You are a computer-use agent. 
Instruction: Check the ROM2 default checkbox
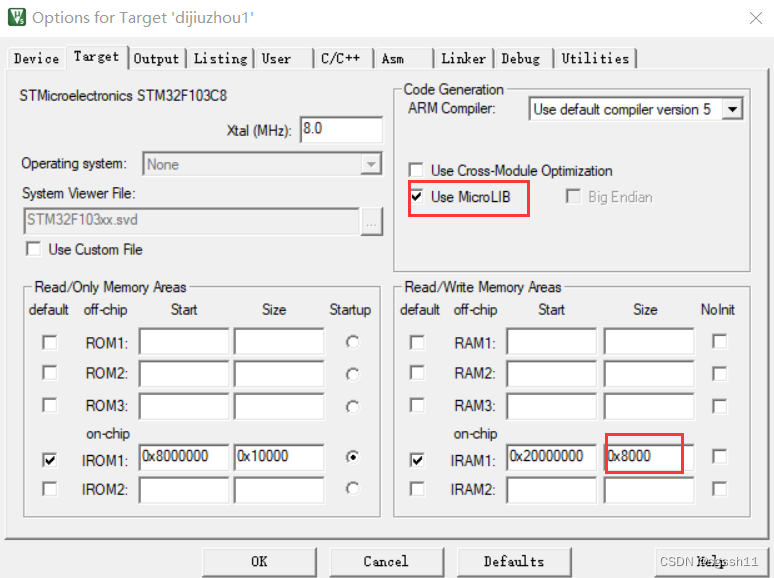click(x=49, y=372)
